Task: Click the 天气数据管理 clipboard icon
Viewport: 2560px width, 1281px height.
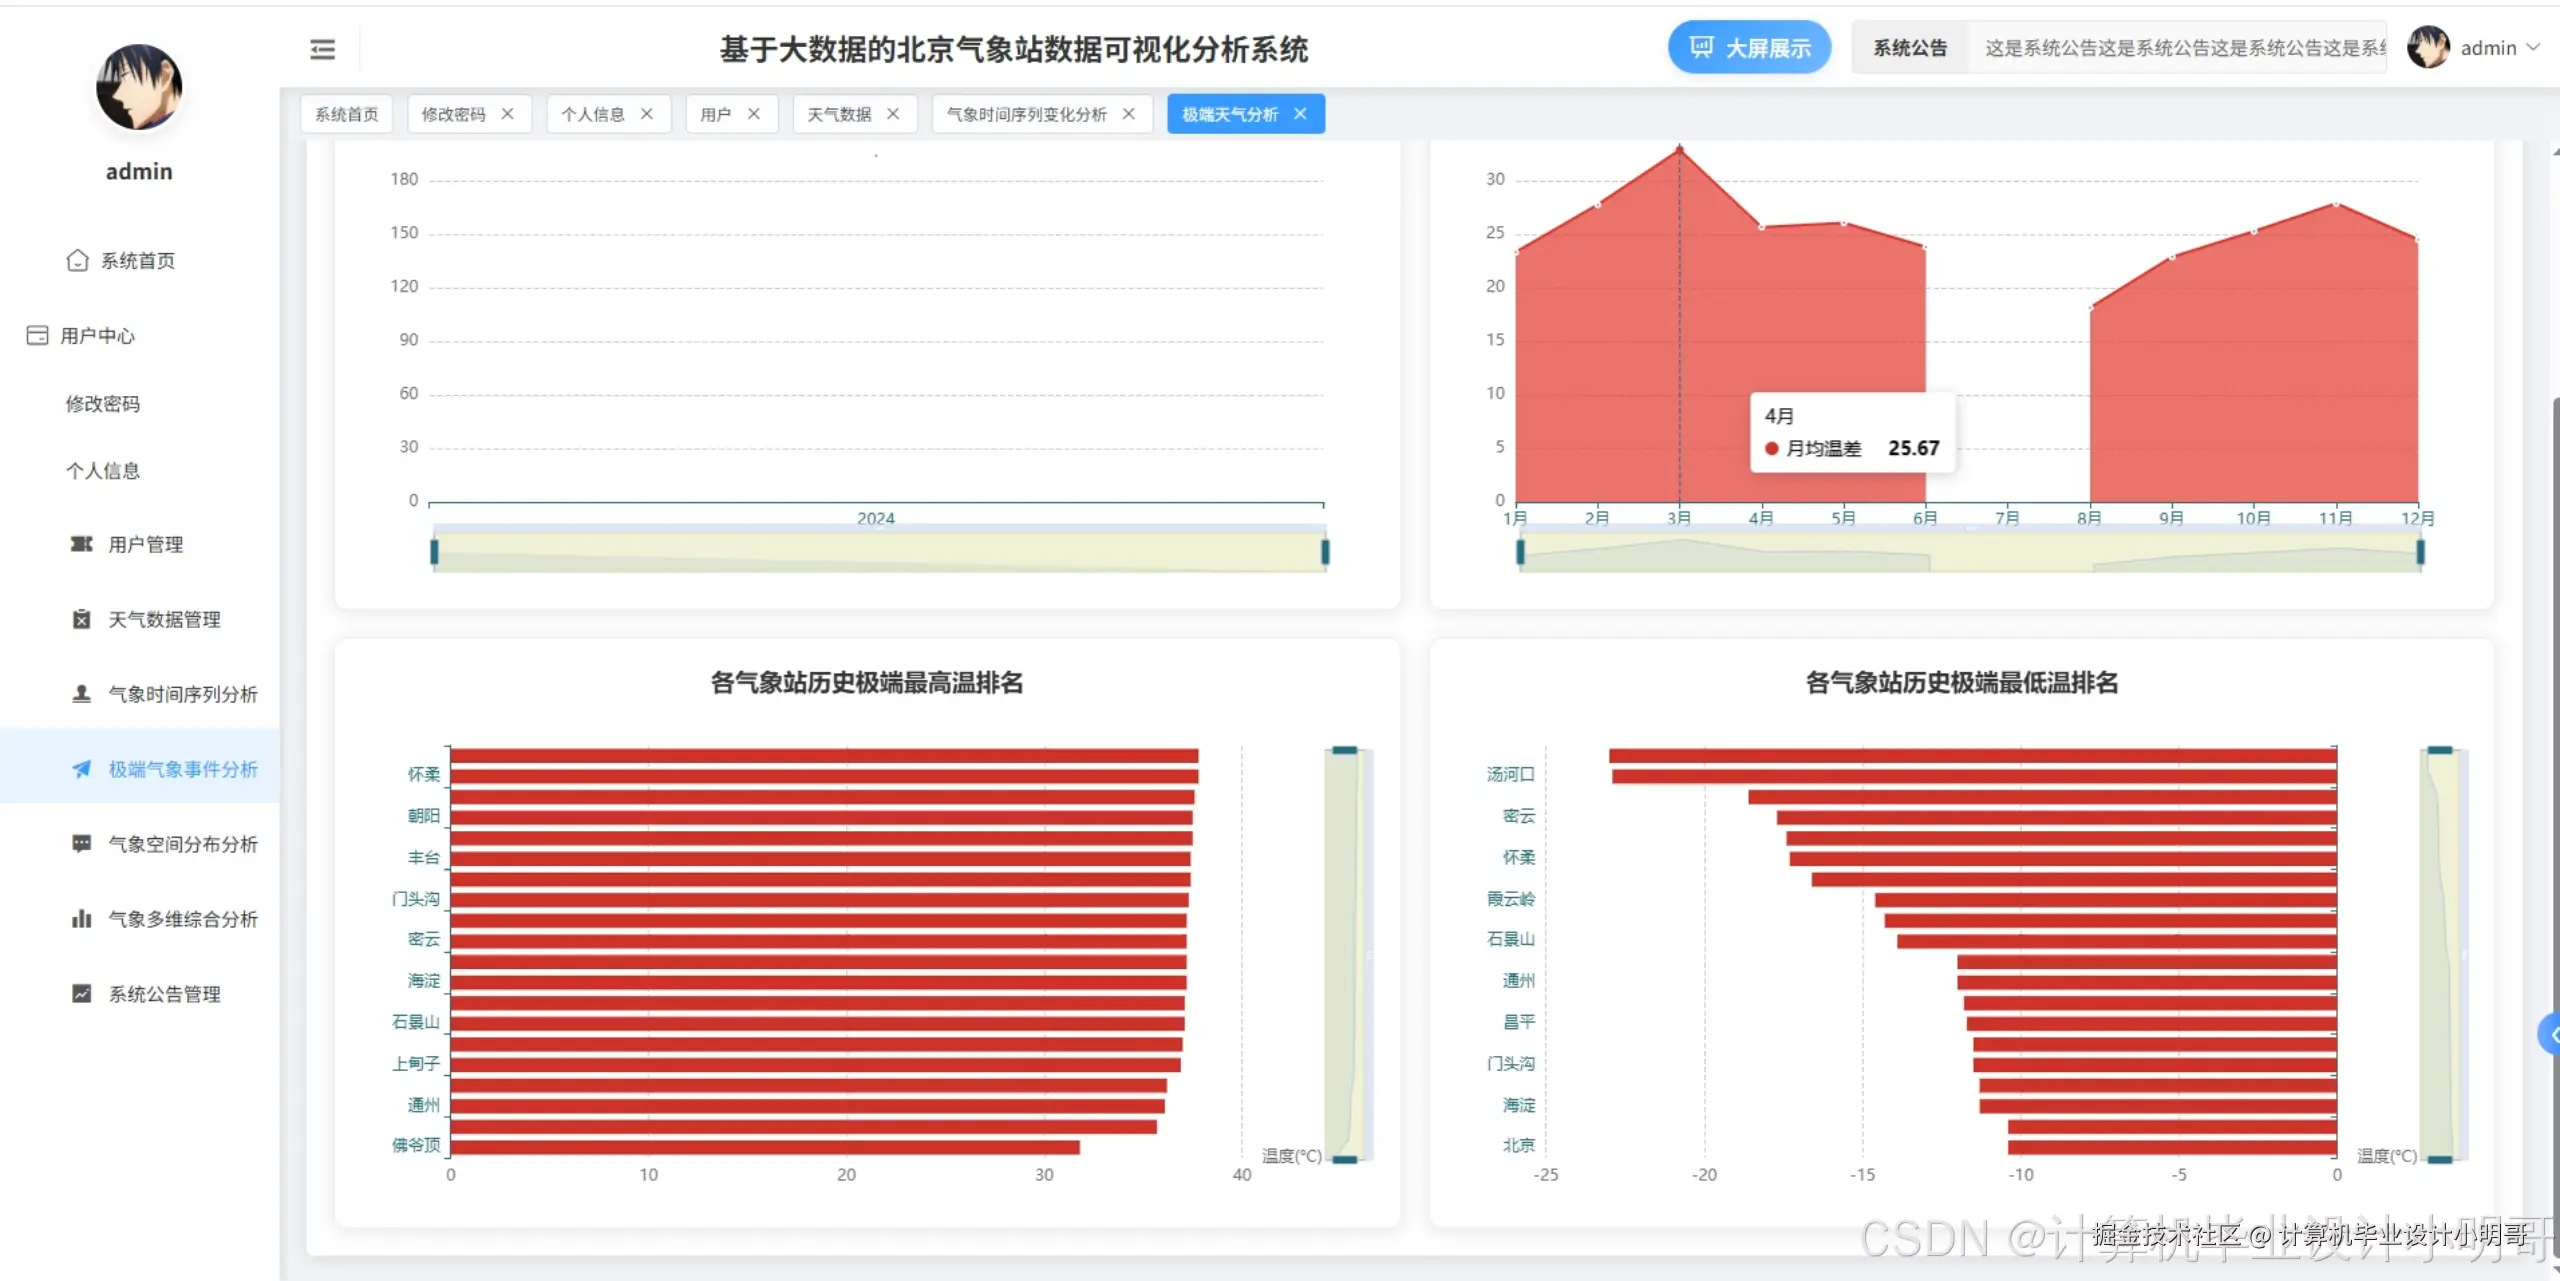Action: [x=81, y=619]
